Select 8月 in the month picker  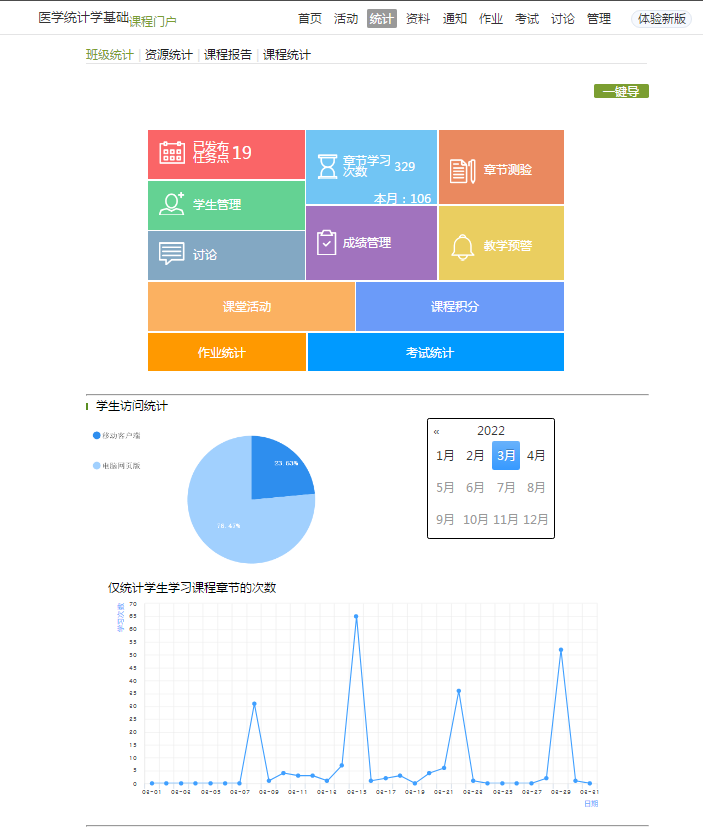pyautogui.click(x=536, y=488)
